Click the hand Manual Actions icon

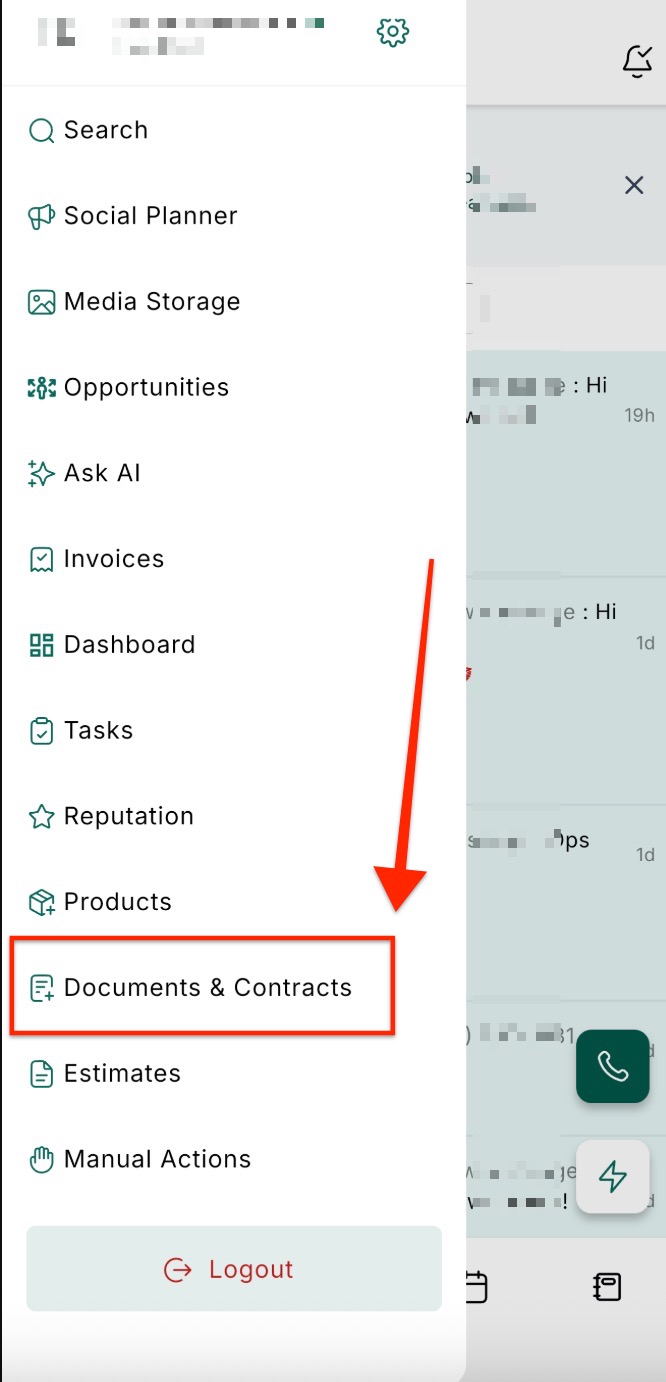click(41, 1159)
